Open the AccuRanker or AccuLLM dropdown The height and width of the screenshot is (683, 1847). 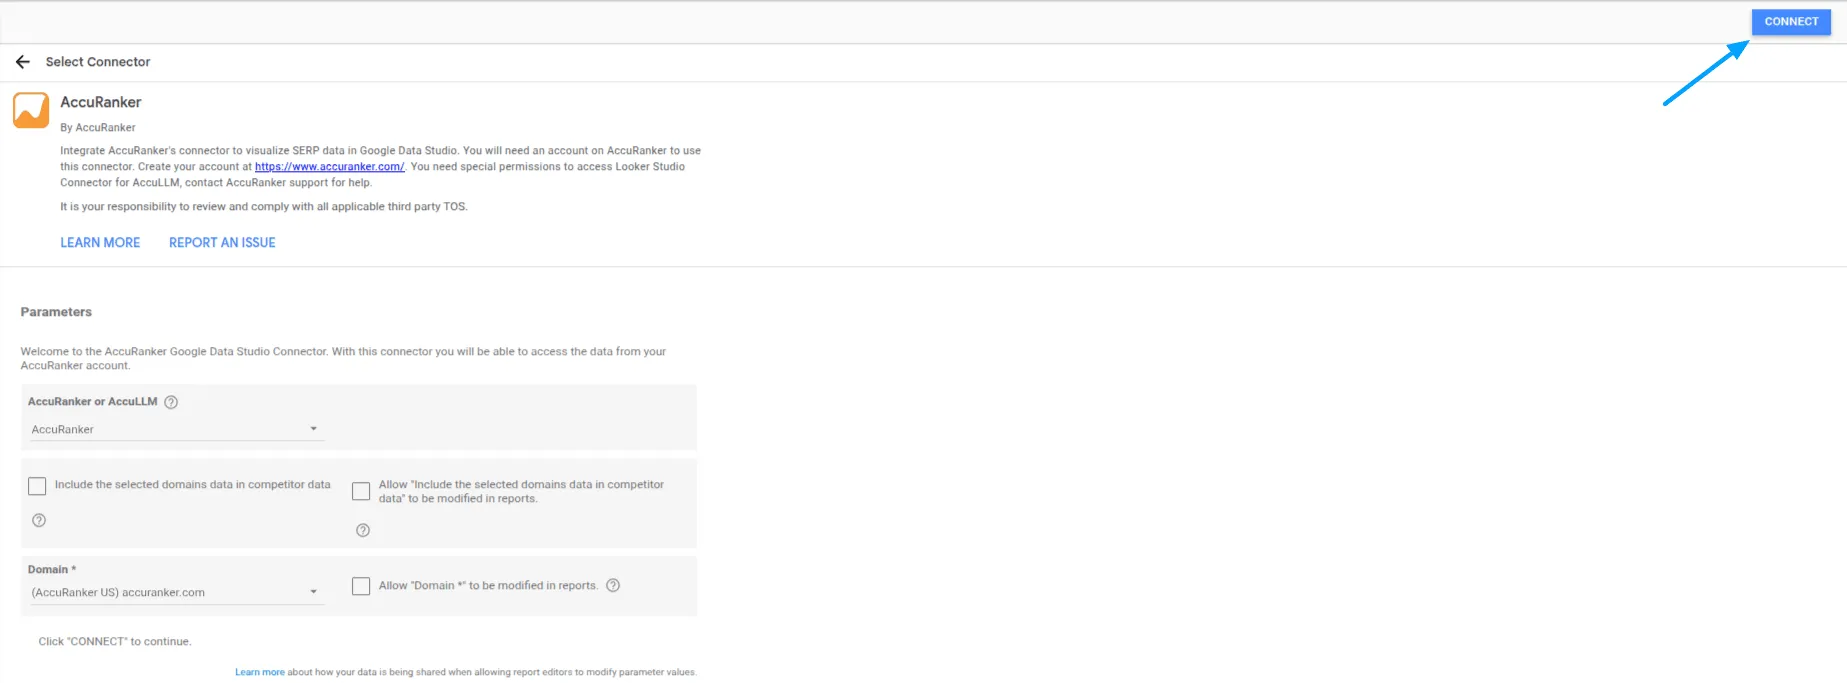point(173,429)
